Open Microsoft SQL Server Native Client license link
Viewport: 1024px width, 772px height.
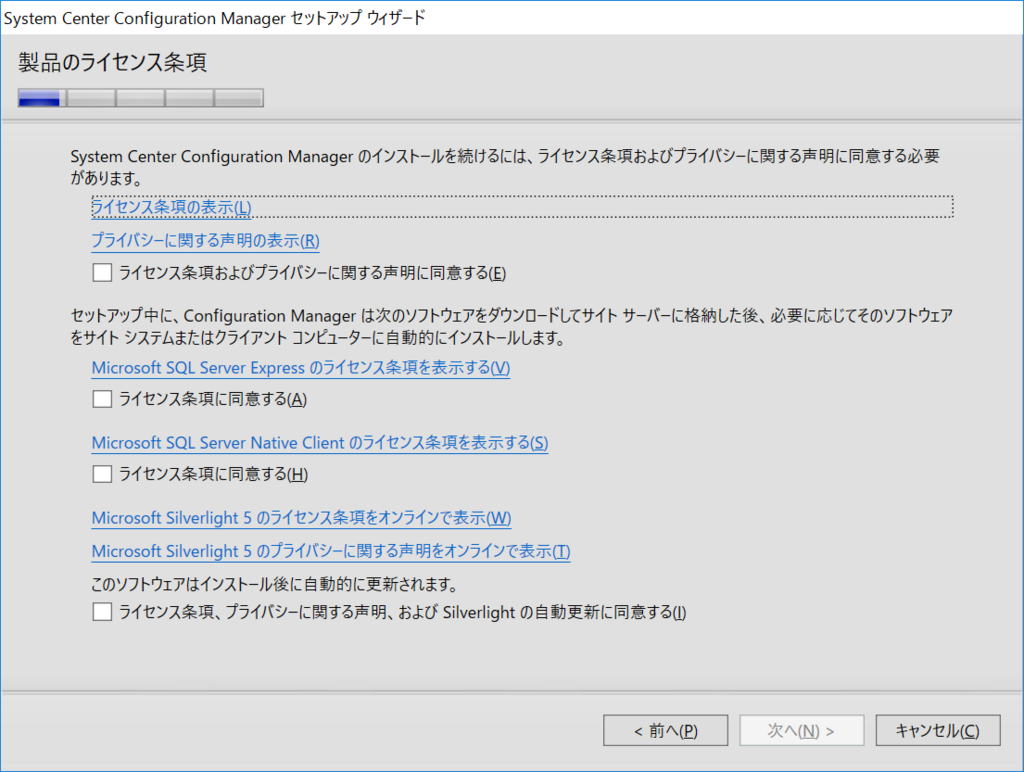coord(319,443)
